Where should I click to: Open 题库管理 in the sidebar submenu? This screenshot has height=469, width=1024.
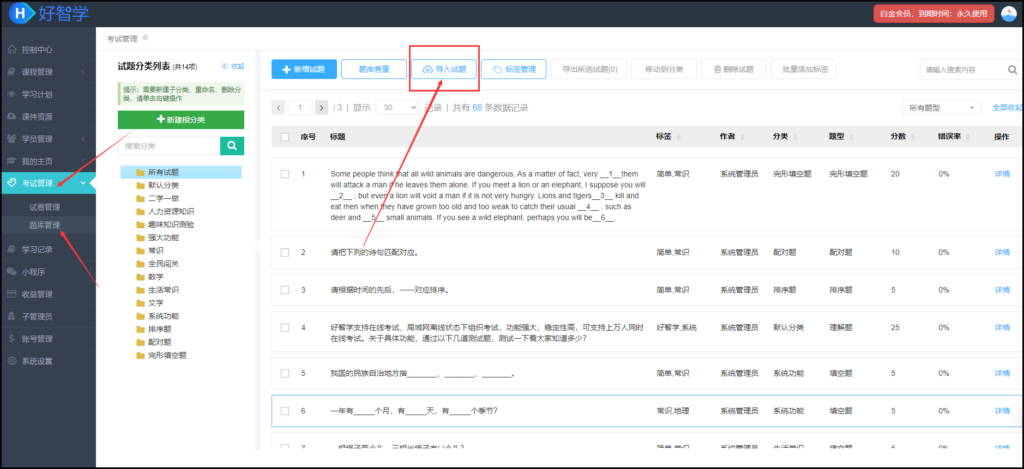(x=44, y=225)
